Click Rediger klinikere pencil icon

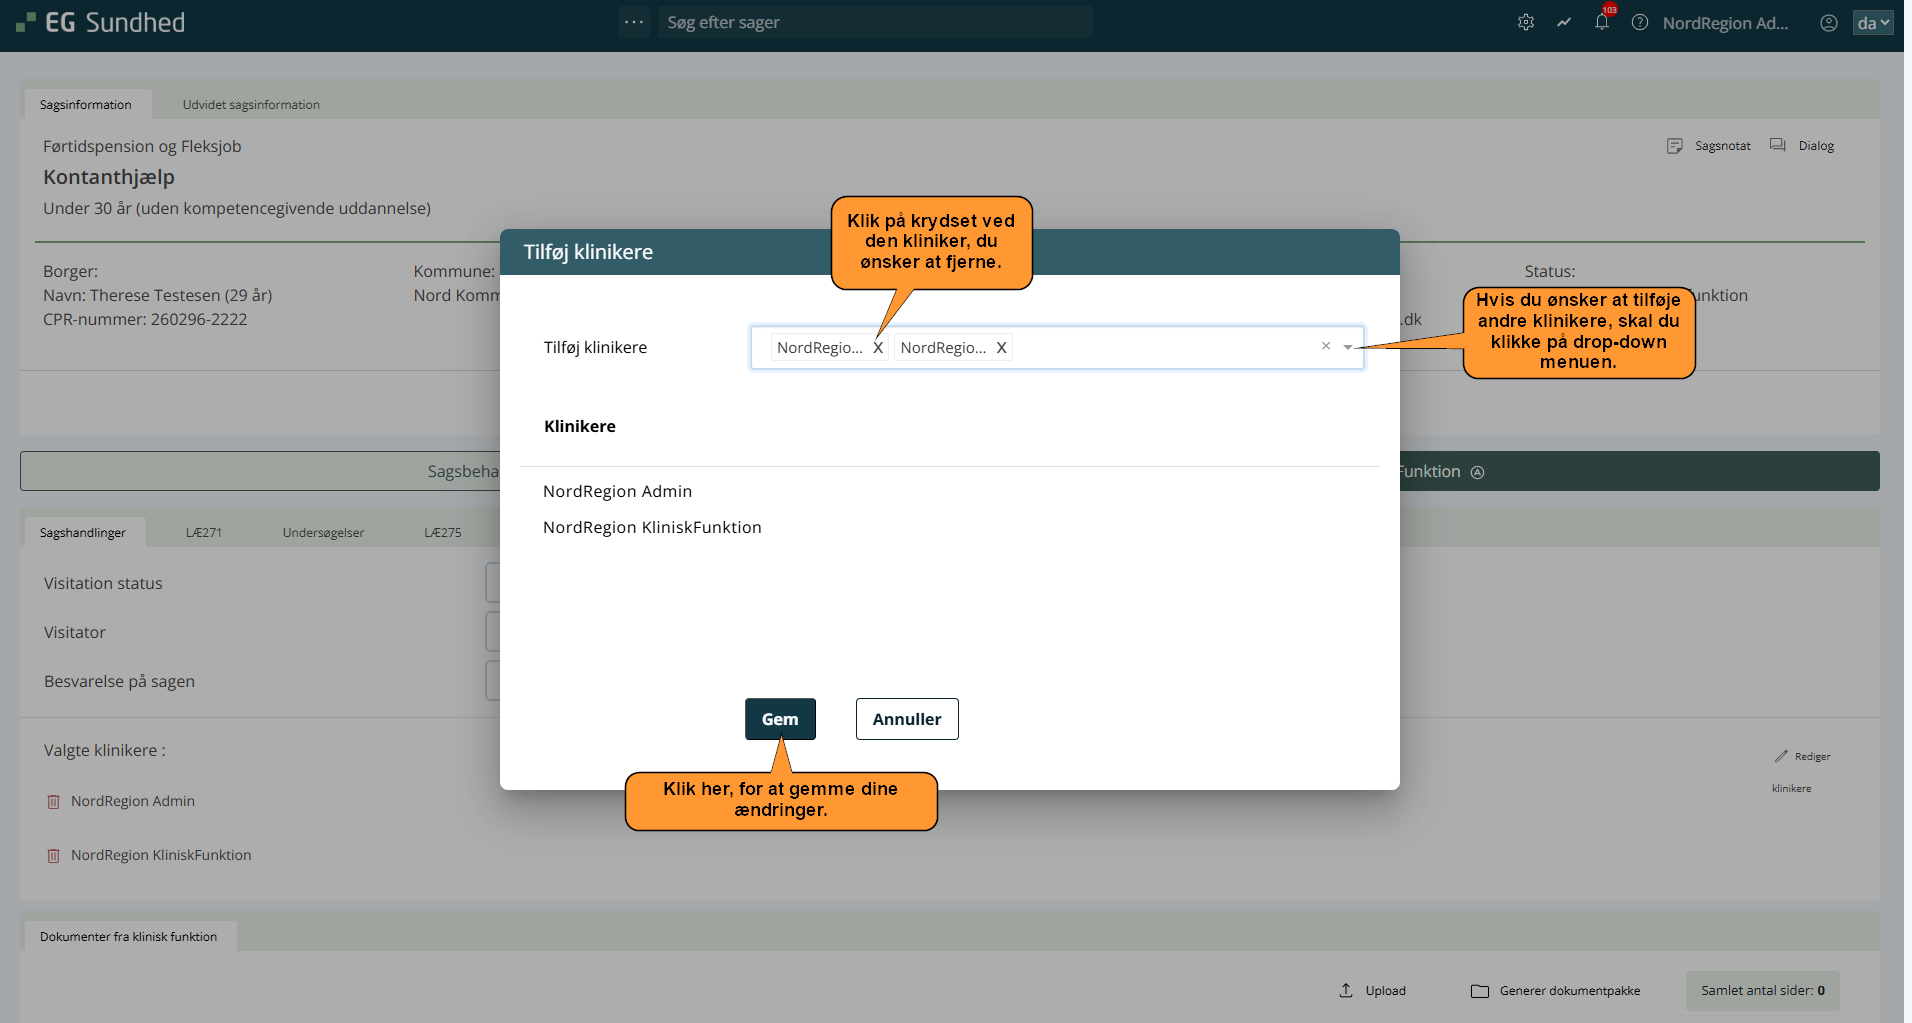tap(1781, 756)
